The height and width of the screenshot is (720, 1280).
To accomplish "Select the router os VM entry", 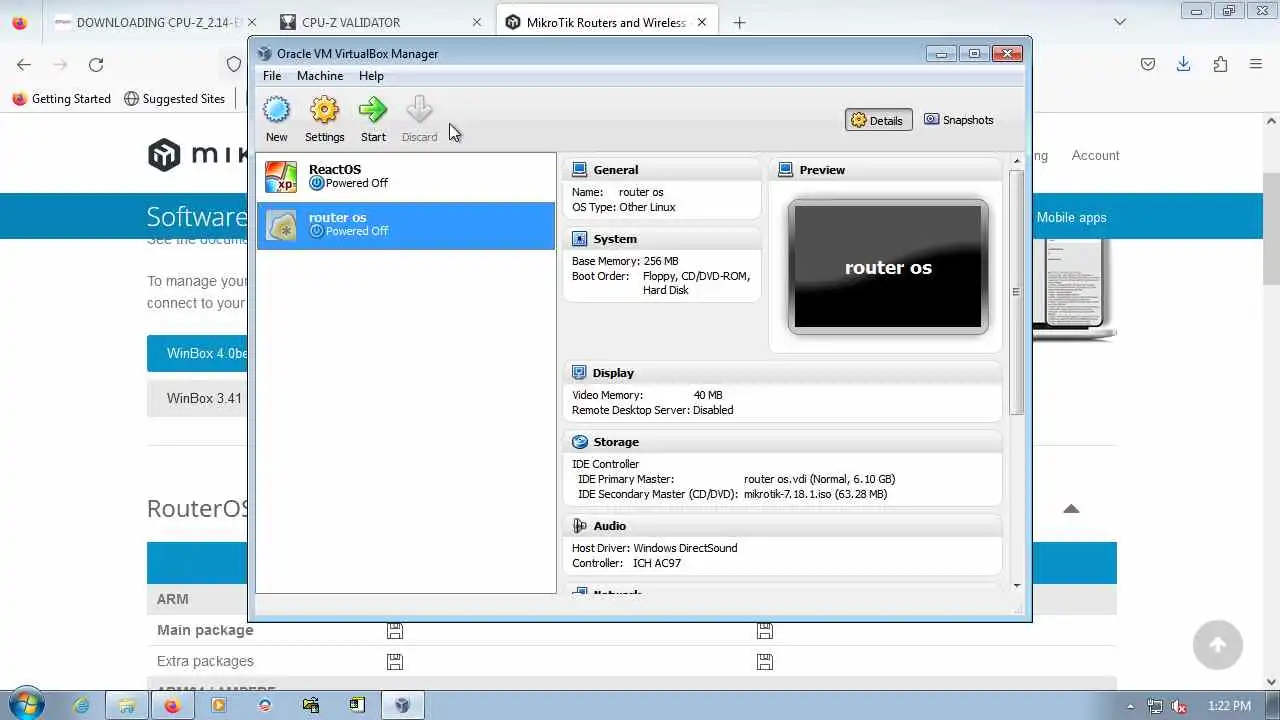I will coord(405,225).
